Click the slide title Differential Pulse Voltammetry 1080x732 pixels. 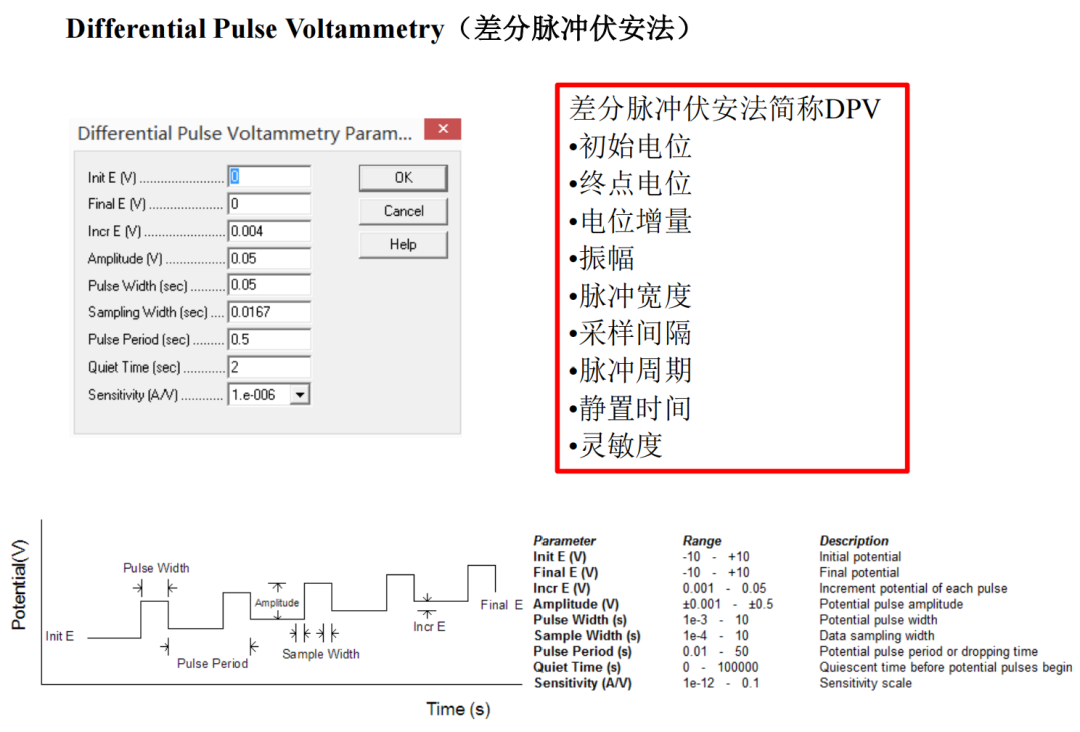point(255,29)
